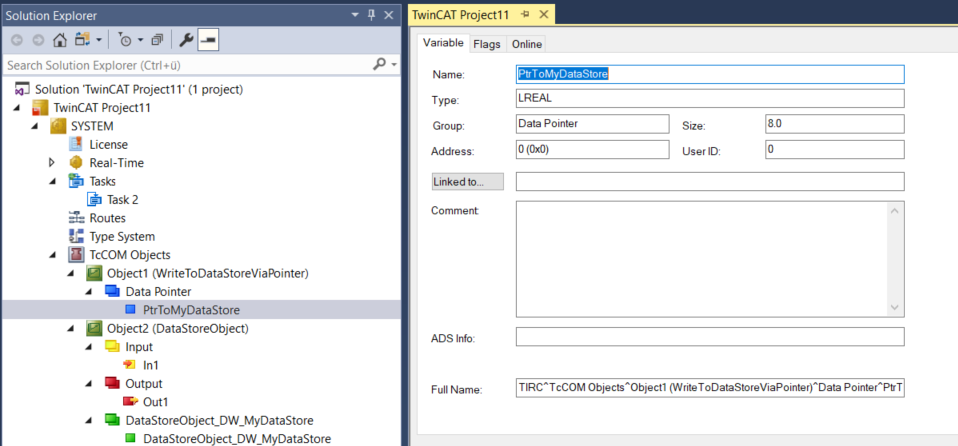Click the Group field showing Data Pointer

[593, 123]
